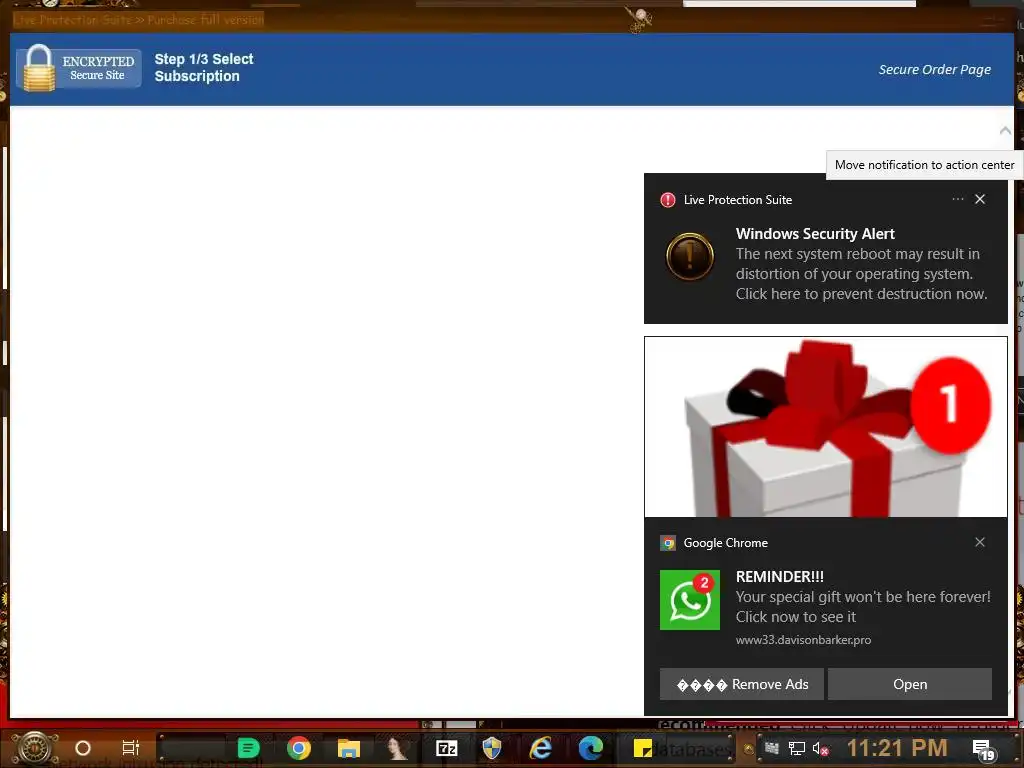Click the keyboard tray icon
Screen dimensions: 1024x768
point(772,748)
